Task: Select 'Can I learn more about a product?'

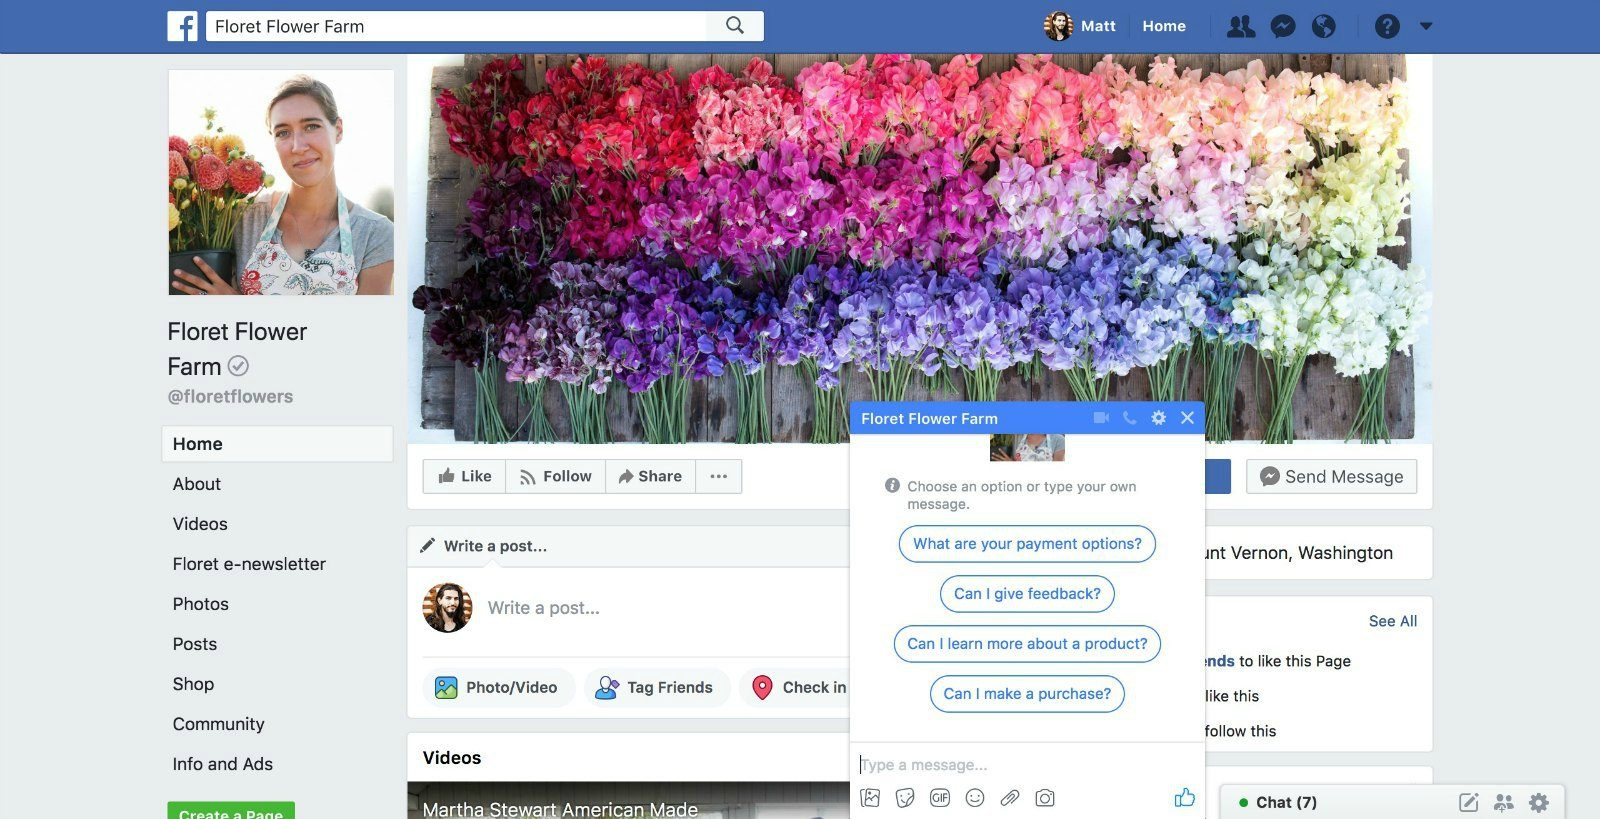Action: 1027,644
